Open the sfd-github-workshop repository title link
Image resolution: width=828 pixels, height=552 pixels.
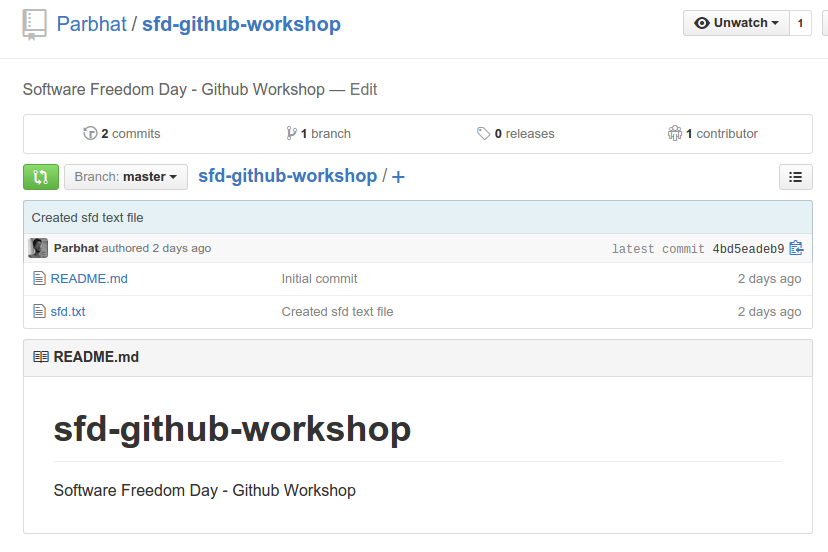coord(241,24)
